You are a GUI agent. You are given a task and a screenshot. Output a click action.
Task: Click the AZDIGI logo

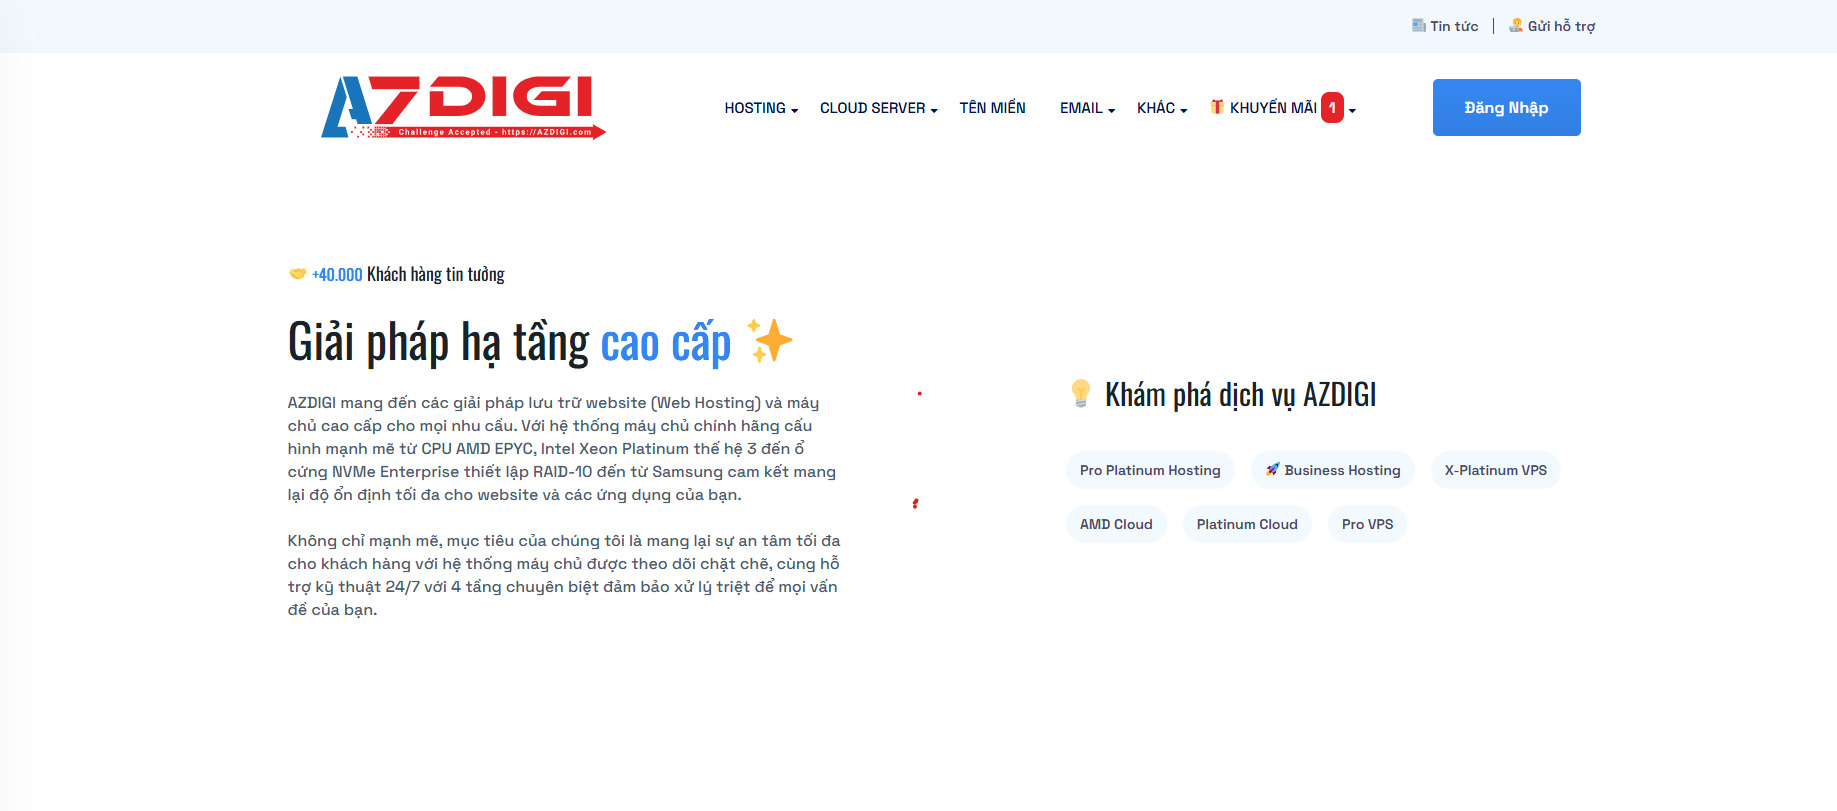[x=463, y=106]
